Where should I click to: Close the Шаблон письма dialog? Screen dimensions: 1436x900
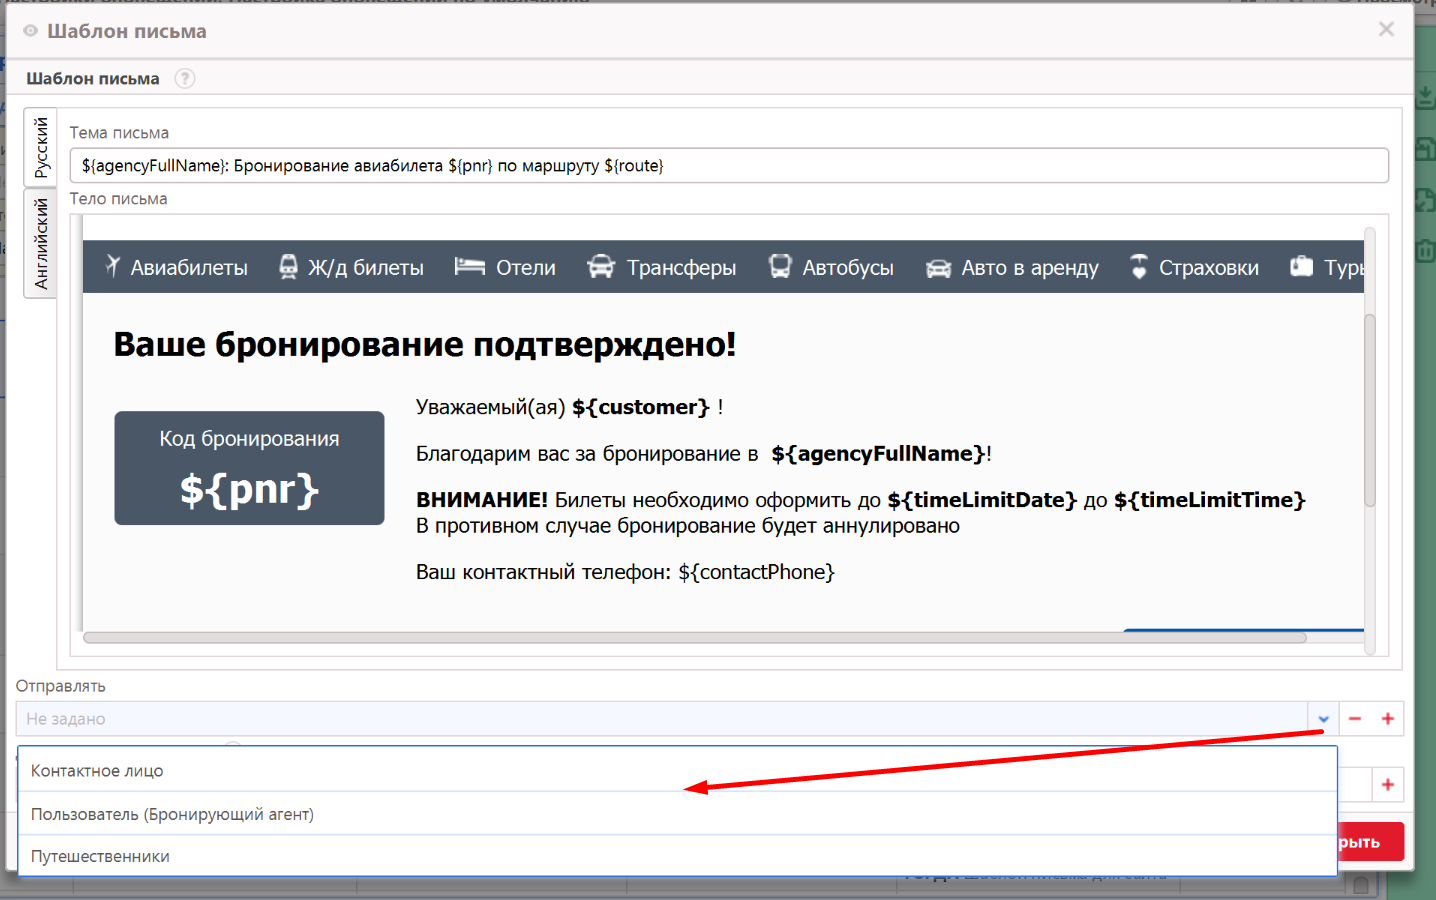tap(1386, 30)
